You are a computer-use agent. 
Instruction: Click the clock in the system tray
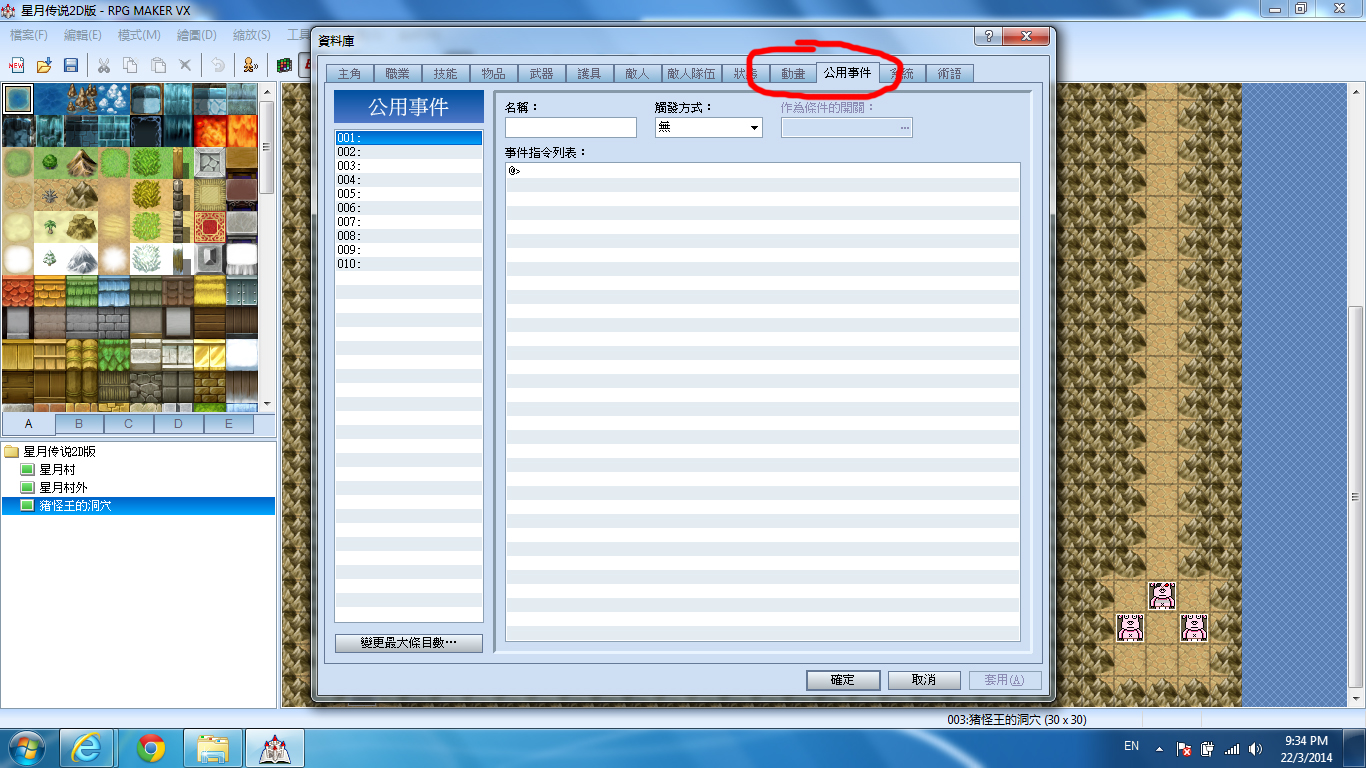1307,748
